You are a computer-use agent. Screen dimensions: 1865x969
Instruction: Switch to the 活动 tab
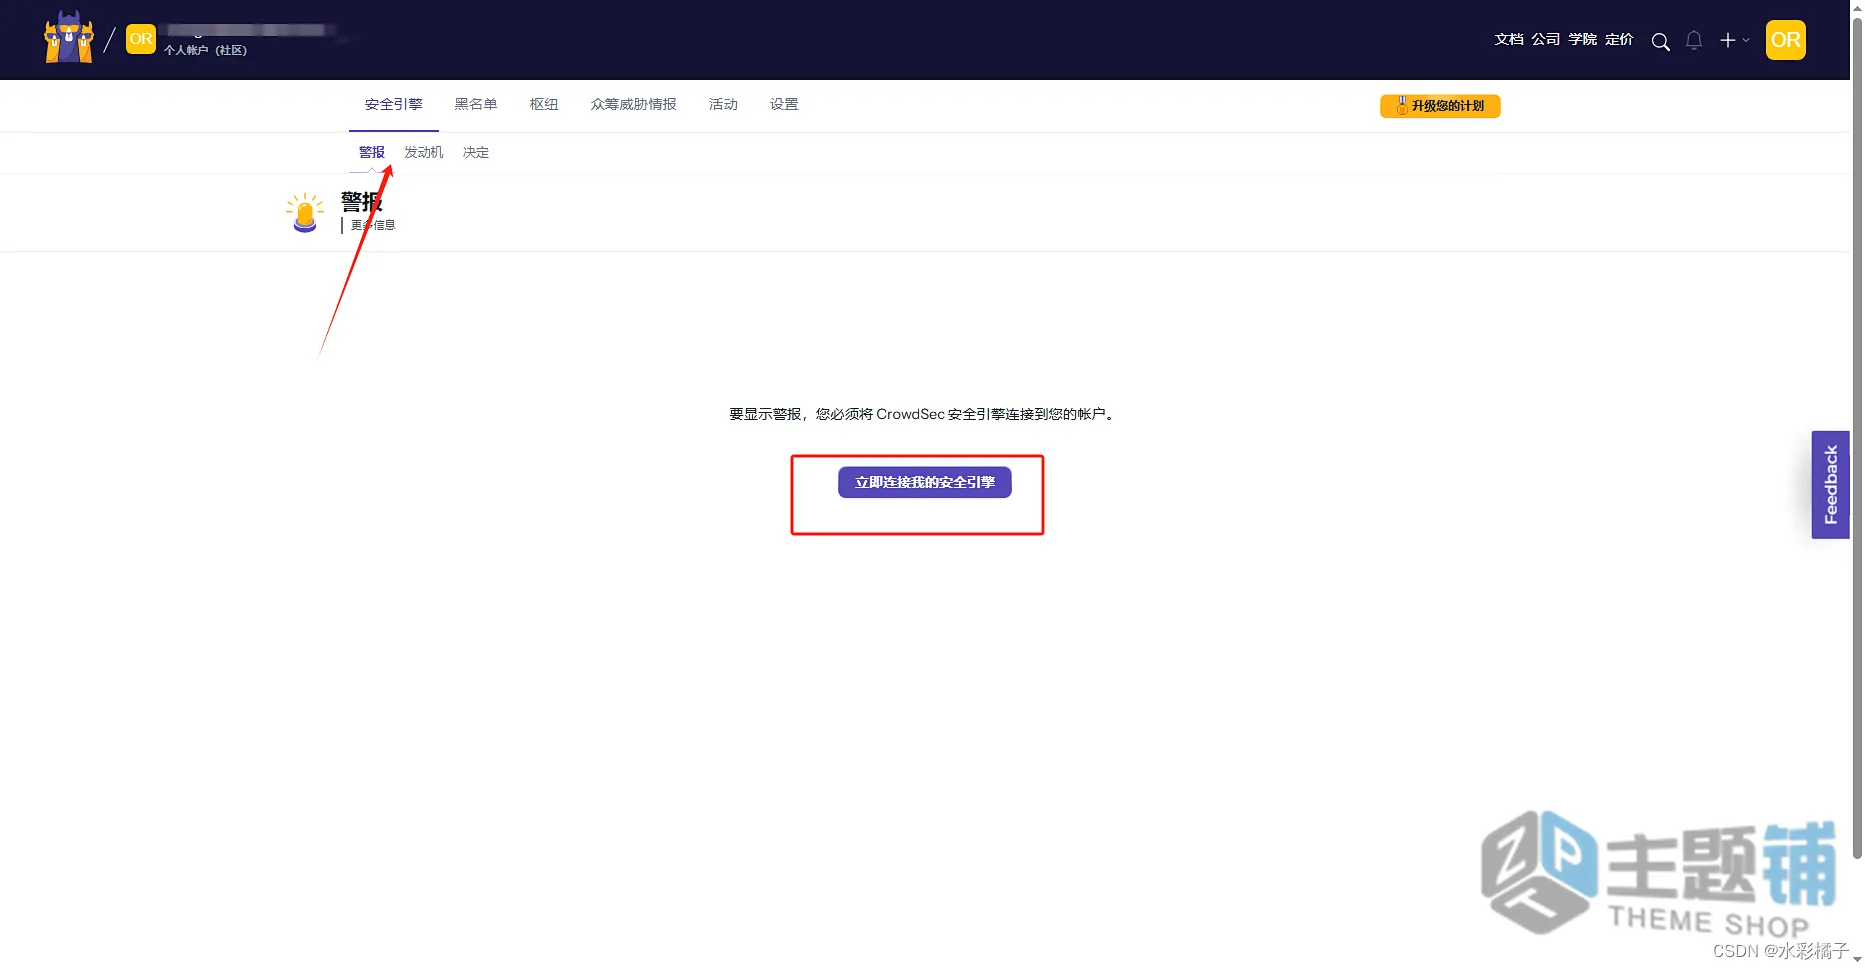(723, 104)
